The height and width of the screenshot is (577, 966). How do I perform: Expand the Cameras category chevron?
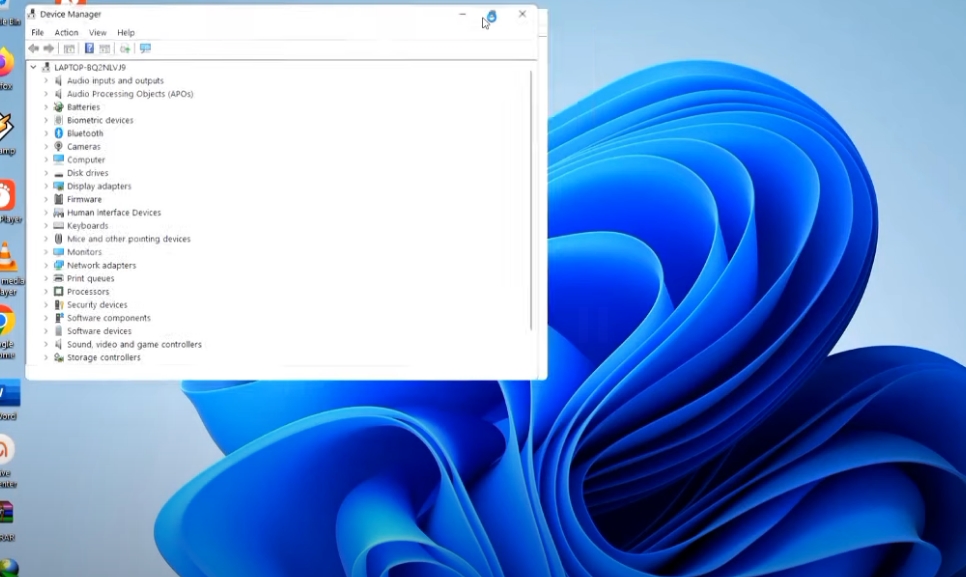(46, 147)
